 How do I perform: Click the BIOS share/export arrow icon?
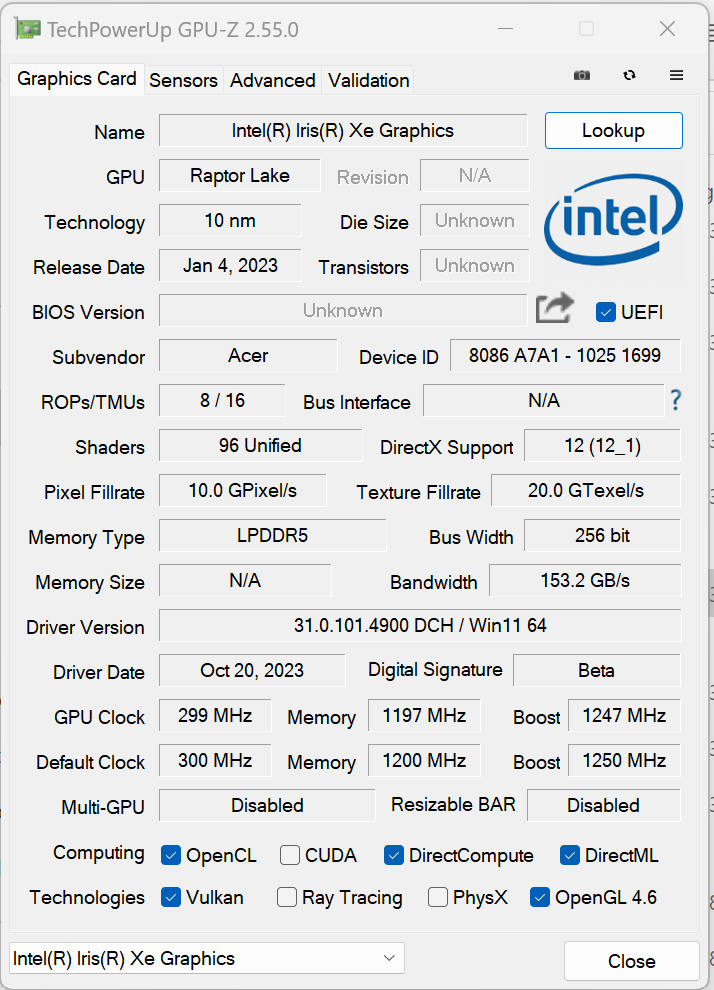[554, 309]
